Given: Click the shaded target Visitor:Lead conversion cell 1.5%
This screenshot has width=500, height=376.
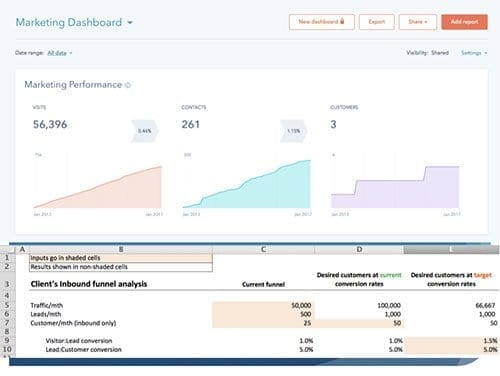Looking at the screenshot, I should pyautogui.click(x=451, y=341).
